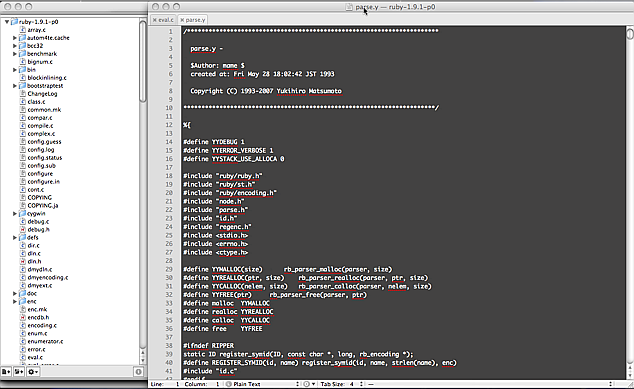Select compar.c in the file tree
This screenshot has width=634, height=389.
coord(40,118)
